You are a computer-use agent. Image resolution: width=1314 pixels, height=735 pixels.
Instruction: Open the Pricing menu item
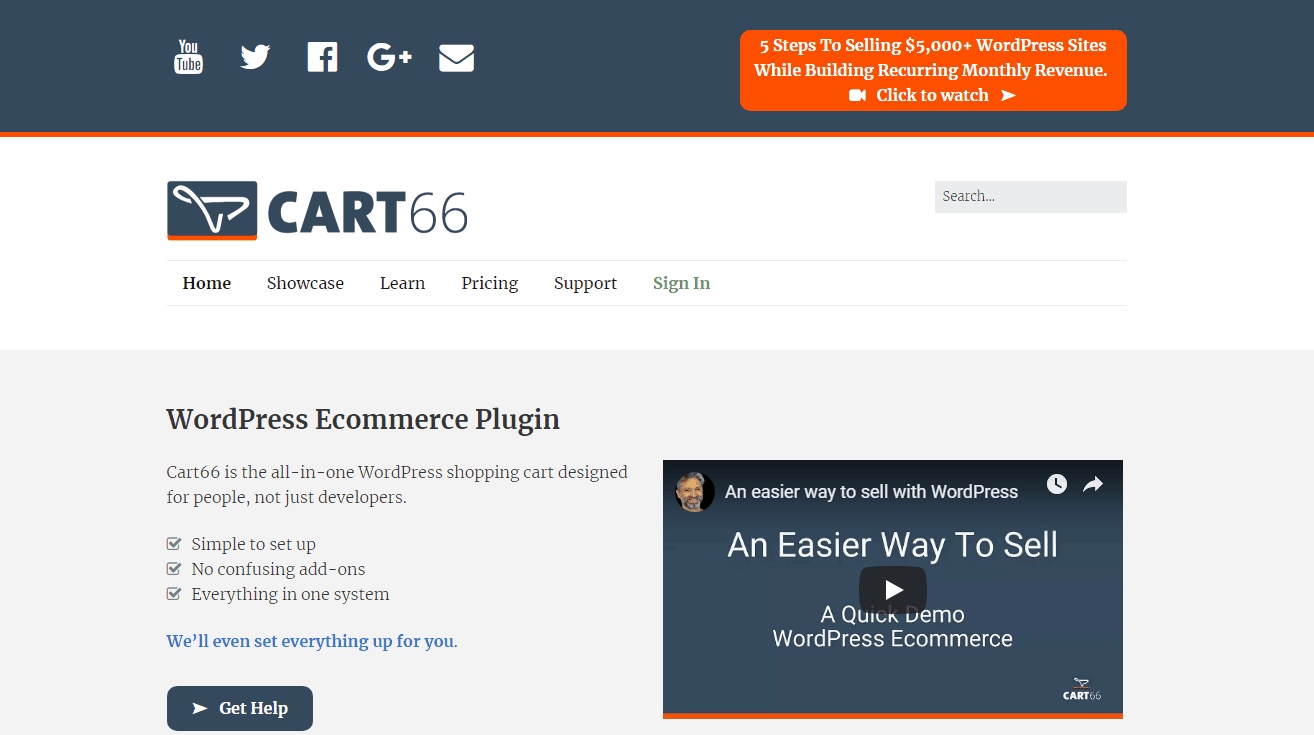click(x=489, y=283)
